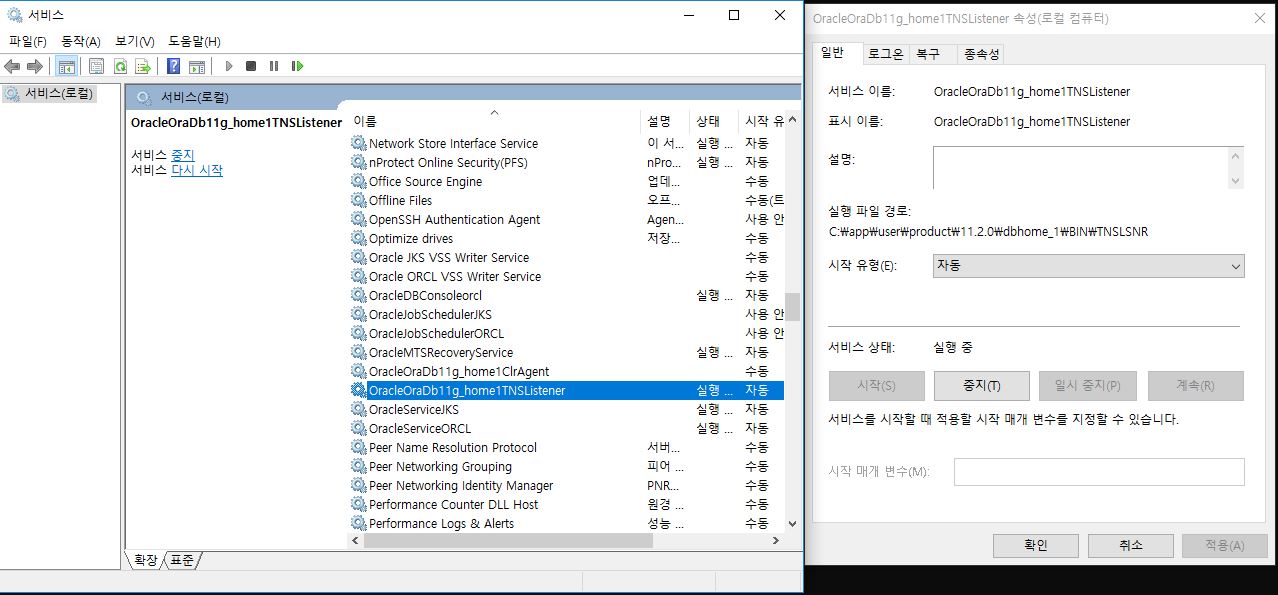Toggle the show/hide console tree toolbar icon

tap(66, 66)
